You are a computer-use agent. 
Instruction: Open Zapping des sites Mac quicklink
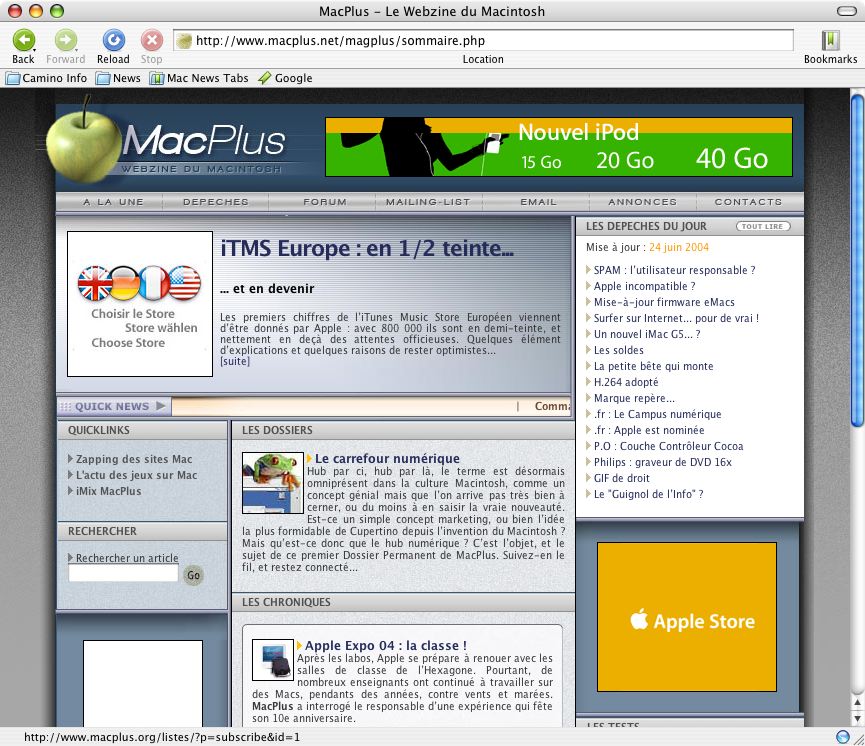point(134,459)
